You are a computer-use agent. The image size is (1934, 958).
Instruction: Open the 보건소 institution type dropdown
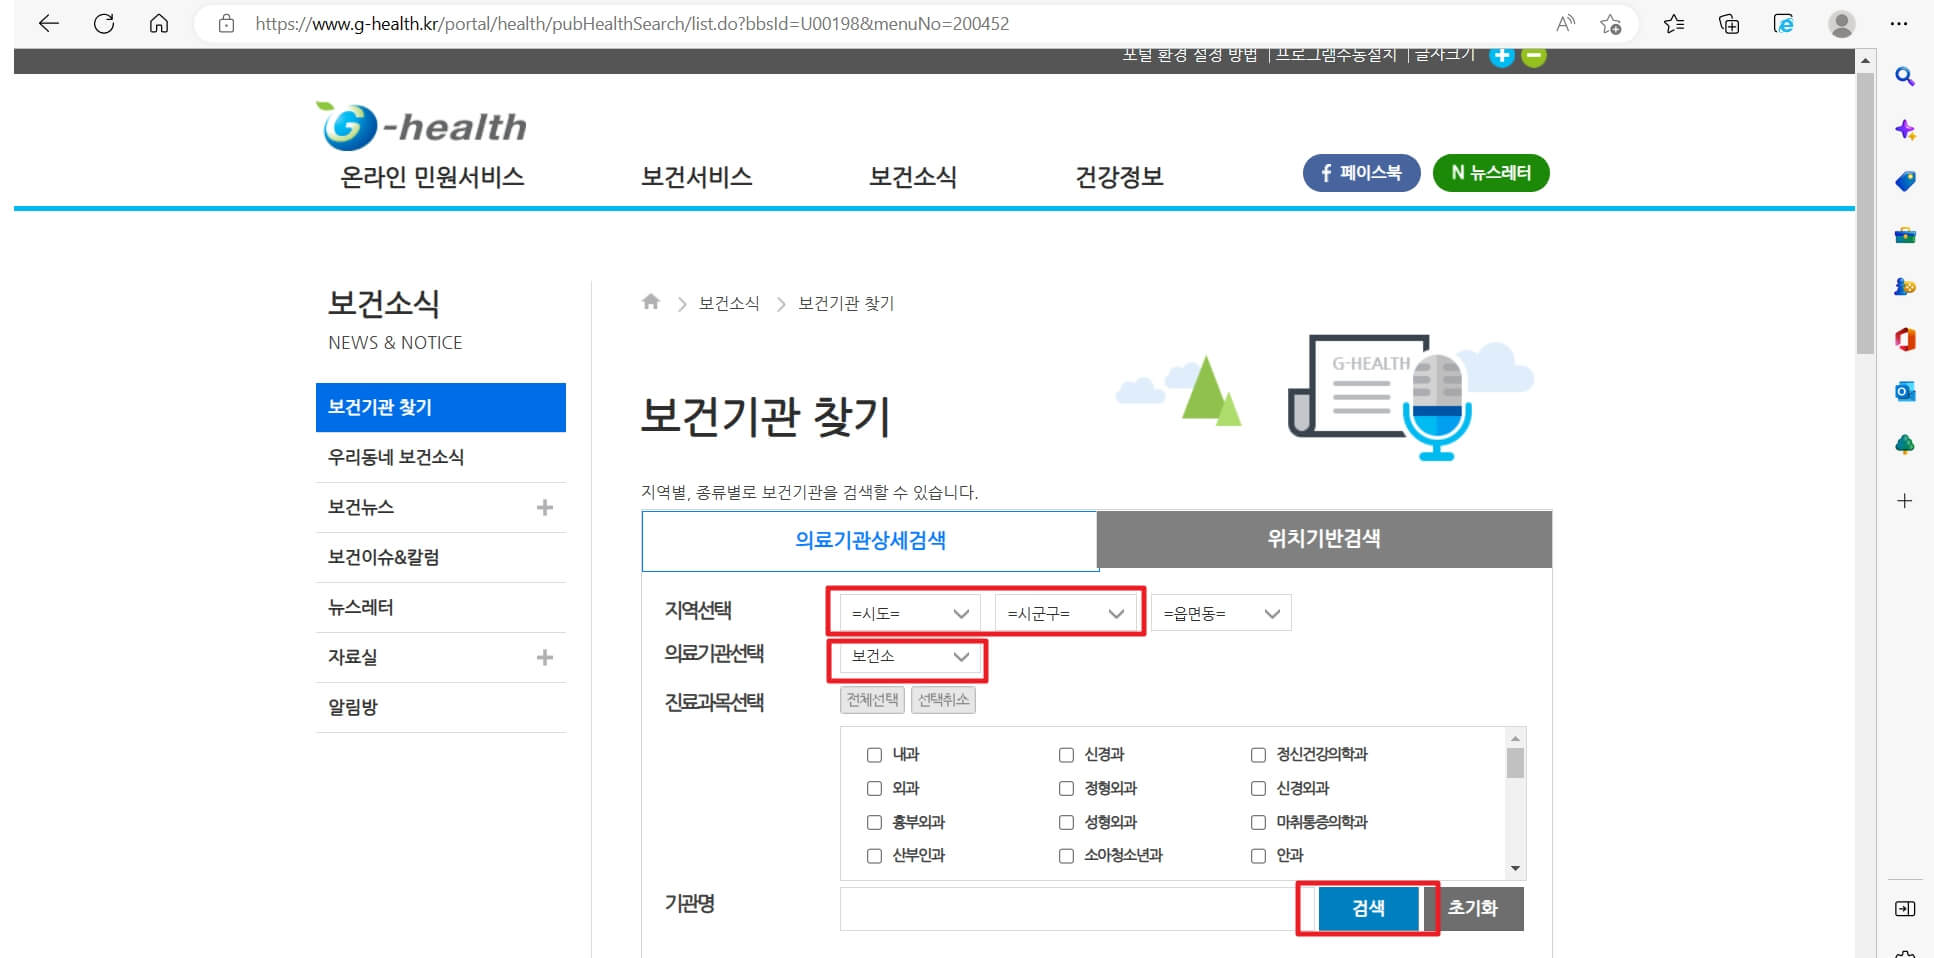pyautogui.click(x=907, y=658)
